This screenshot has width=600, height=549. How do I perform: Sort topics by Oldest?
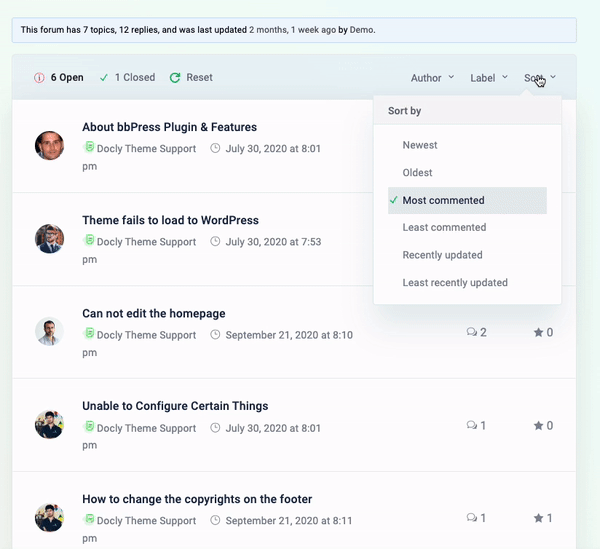point(417,173)
